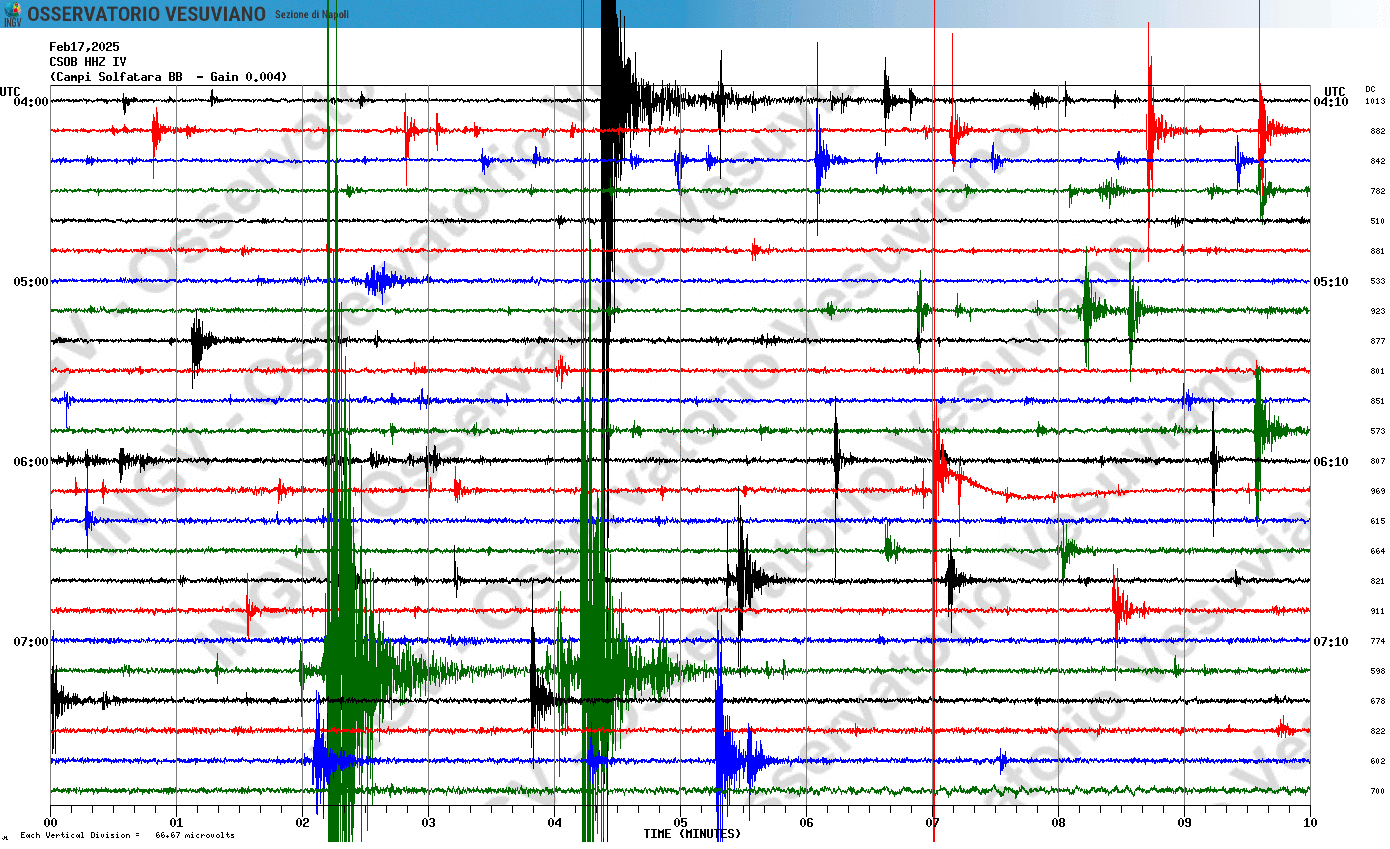Click minute tick label 07
Viewport: 1390px width, 849px height.
pyautogui.click(x=932, y=823)
